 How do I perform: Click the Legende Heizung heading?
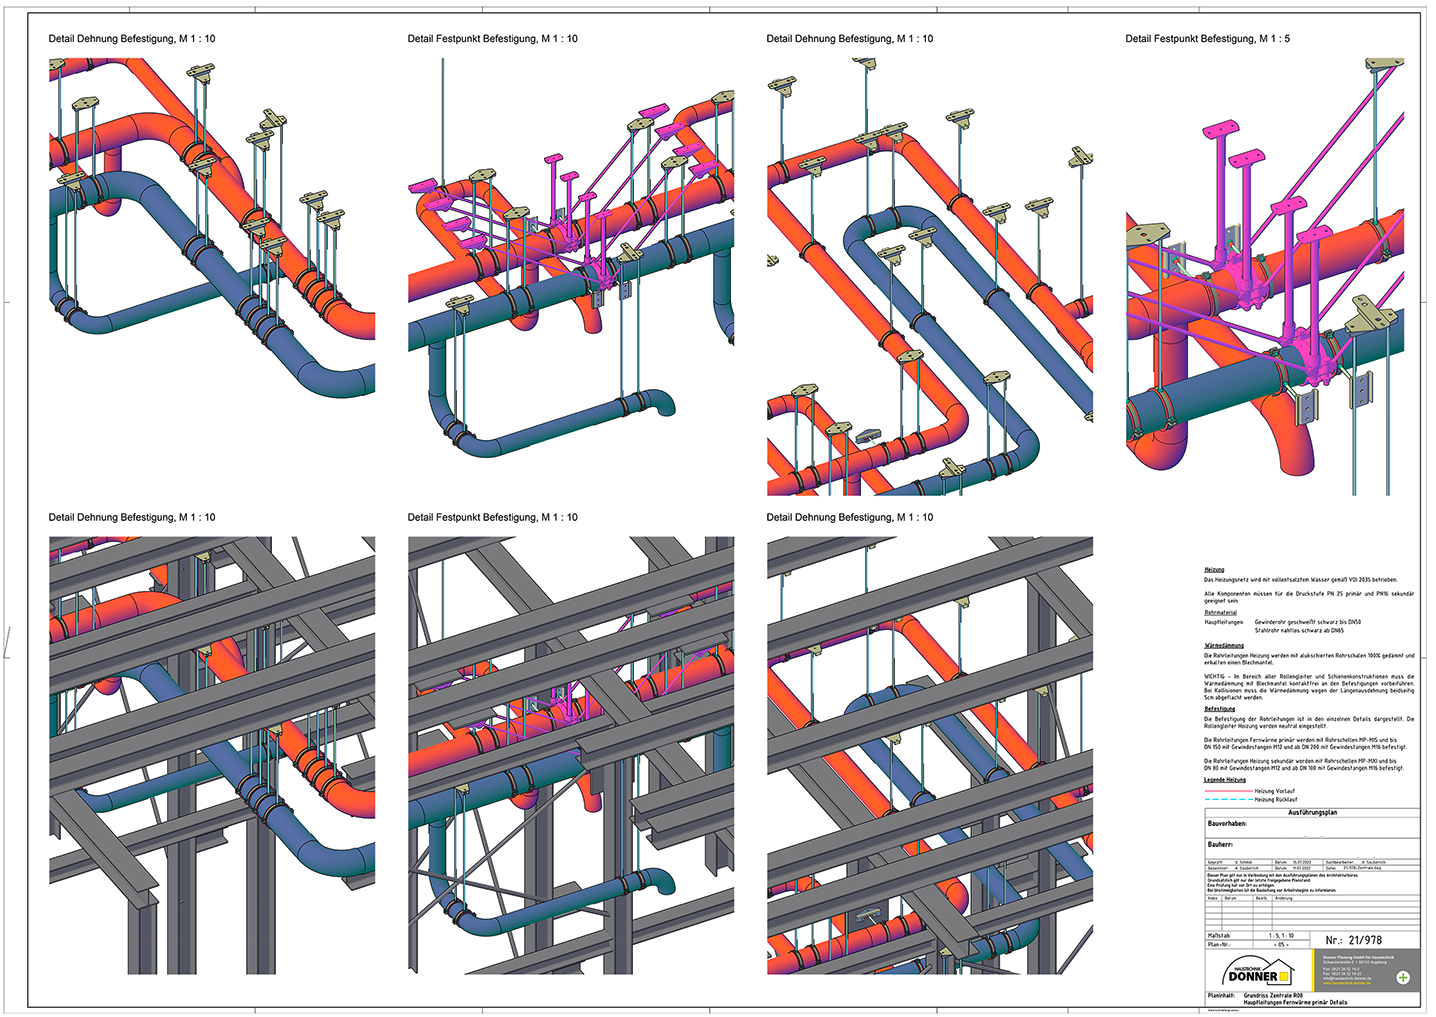1224,780
